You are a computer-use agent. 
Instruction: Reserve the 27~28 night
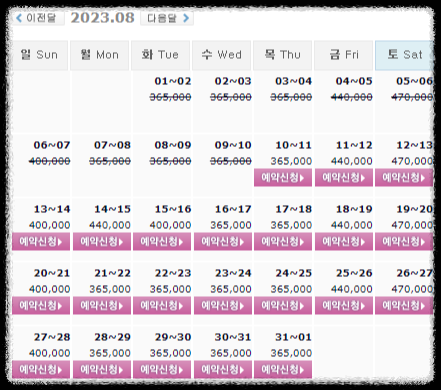tap(41, 369)
